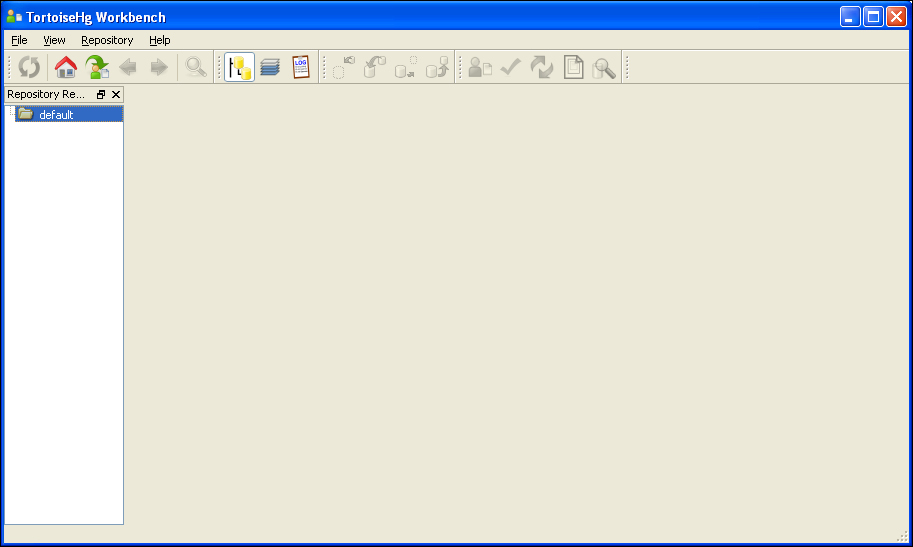Click the Pull from remote icon
Screen dimensions: 913x547
[375, 67]
